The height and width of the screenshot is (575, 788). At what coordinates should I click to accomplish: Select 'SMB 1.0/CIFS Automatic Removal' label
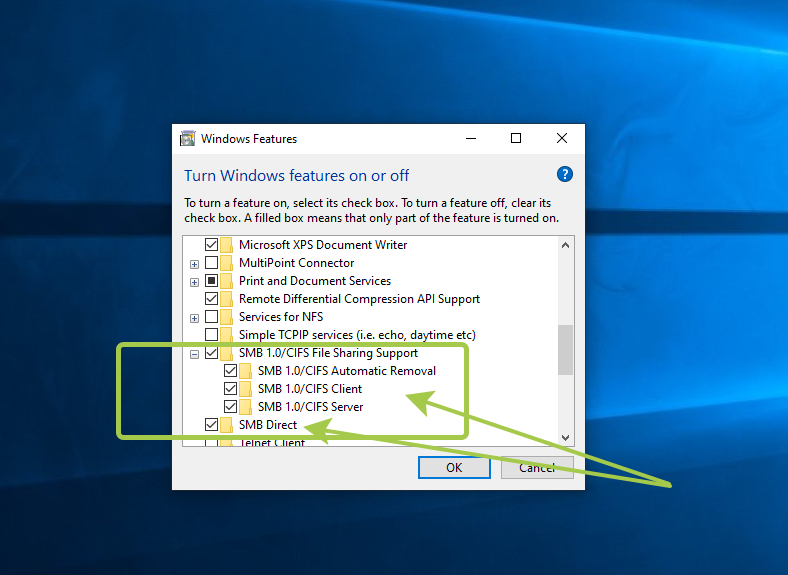(x=347, y=371)
